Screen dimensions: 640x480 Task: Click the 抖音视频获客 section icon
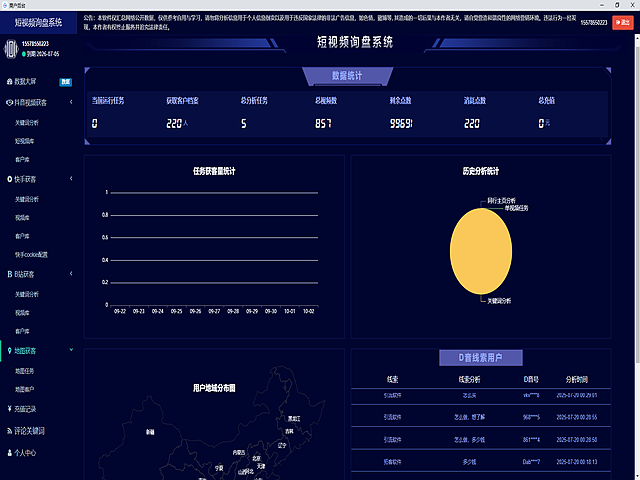9,102
